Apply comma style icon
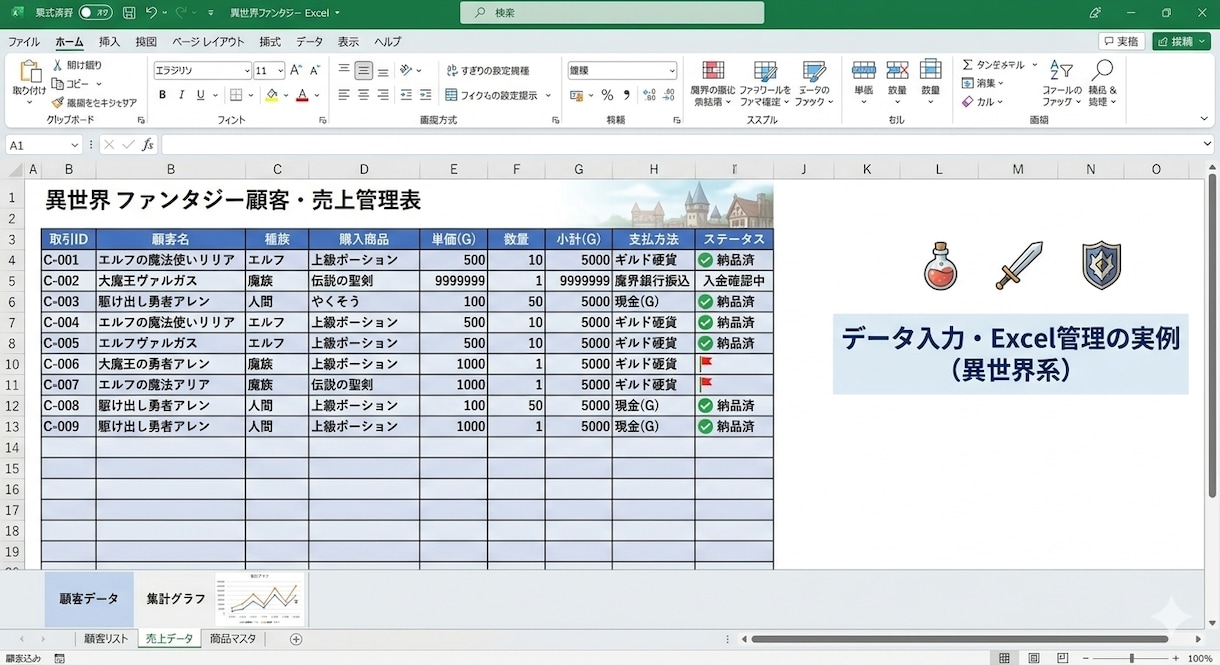1220x665 pixels. [627, 95]
